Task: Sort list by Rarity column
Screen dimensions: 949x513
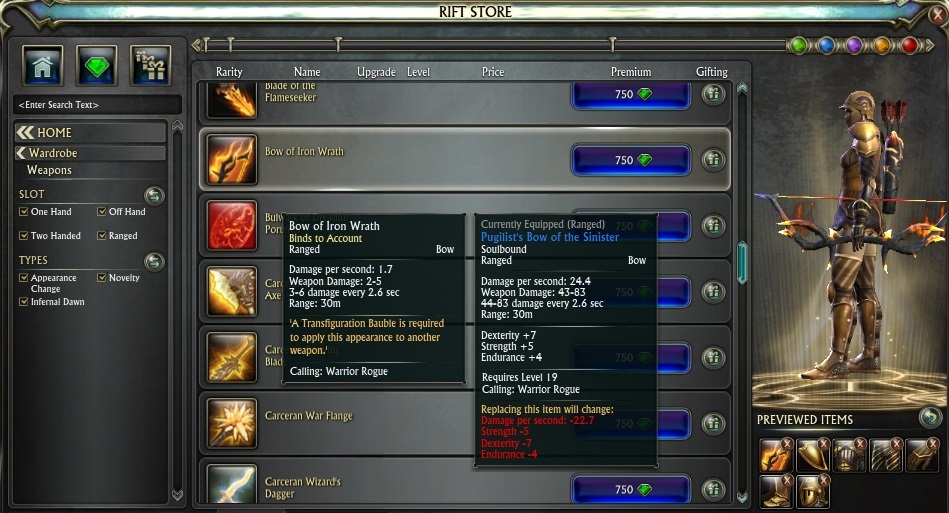Action: (x=229, y=71)
